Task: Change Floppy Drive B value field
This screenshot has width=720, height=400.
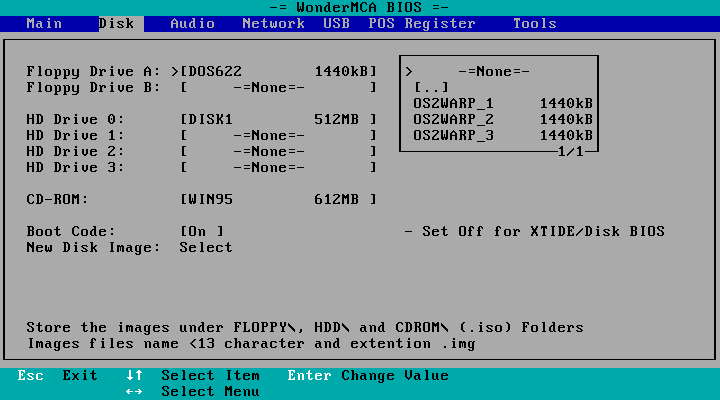Action: 279,87
